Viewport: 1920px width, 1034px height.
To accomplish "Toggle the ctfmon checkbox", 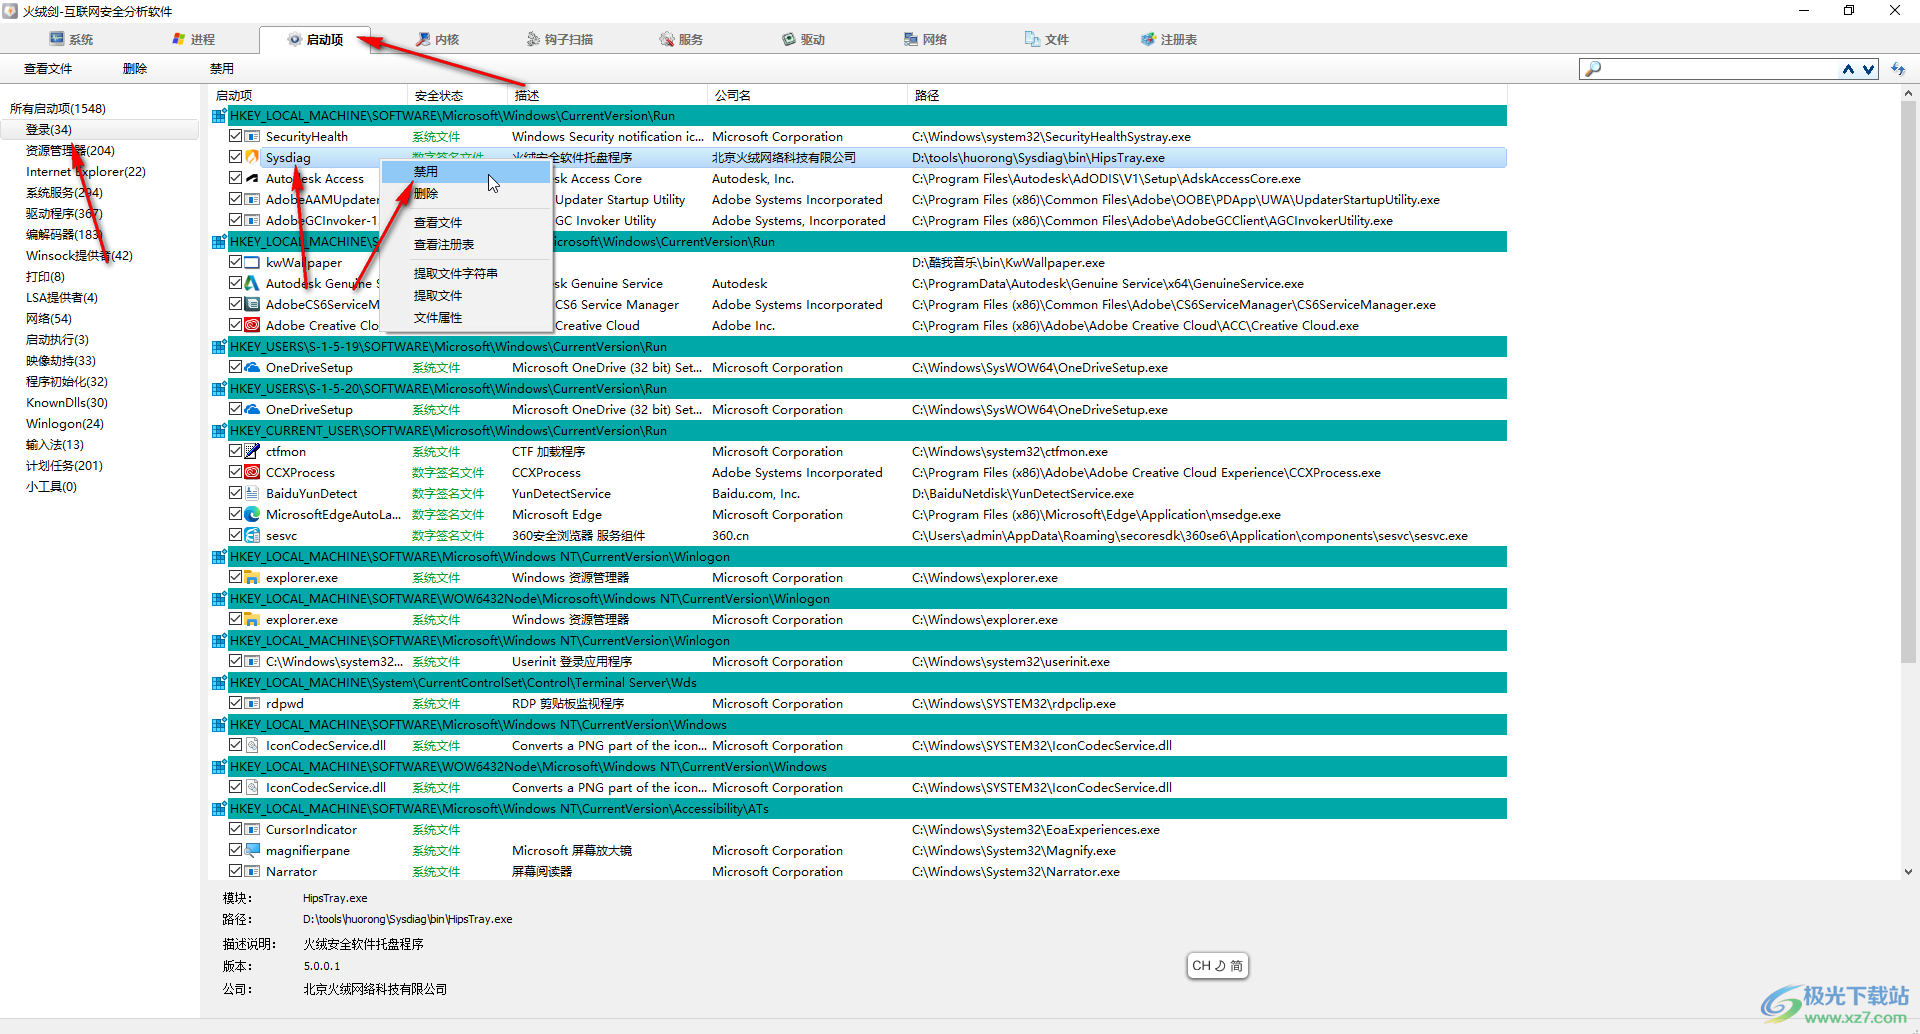I will [235, 451].
